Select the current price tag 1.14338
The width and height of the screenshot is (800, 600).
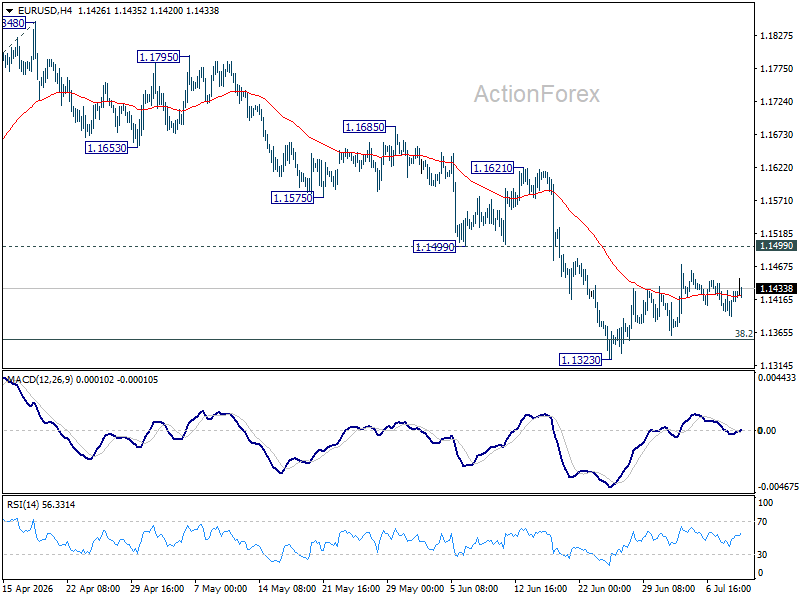pos(777,289)
